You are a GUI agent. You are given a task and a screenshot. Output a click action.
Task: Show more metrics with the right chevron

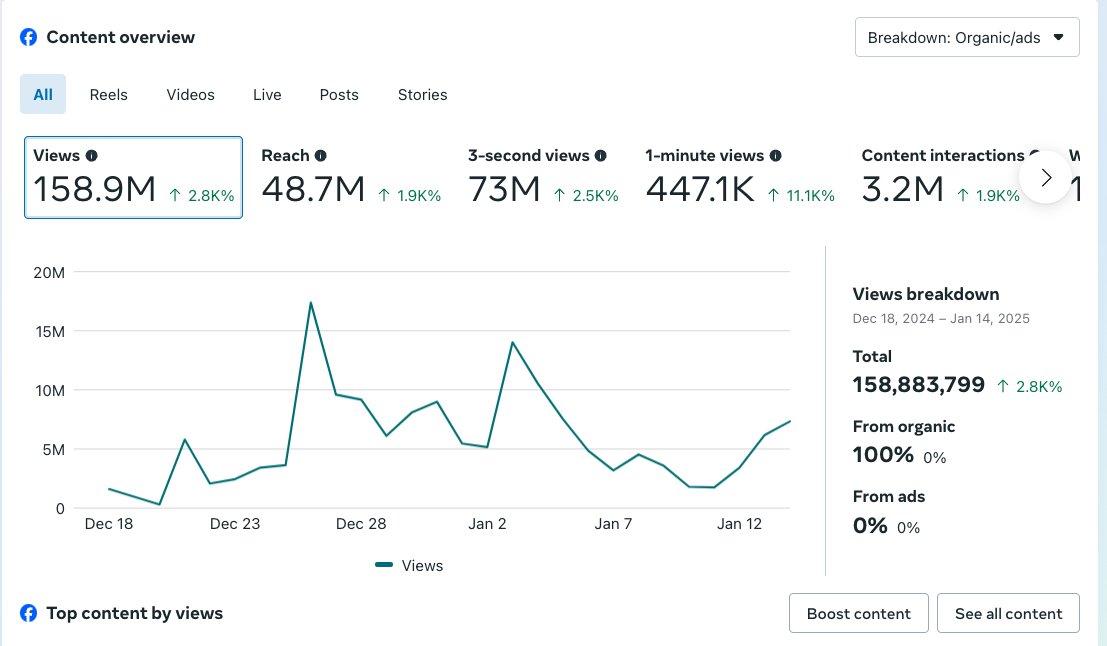pyautogui.click(x=1046, y=177)
